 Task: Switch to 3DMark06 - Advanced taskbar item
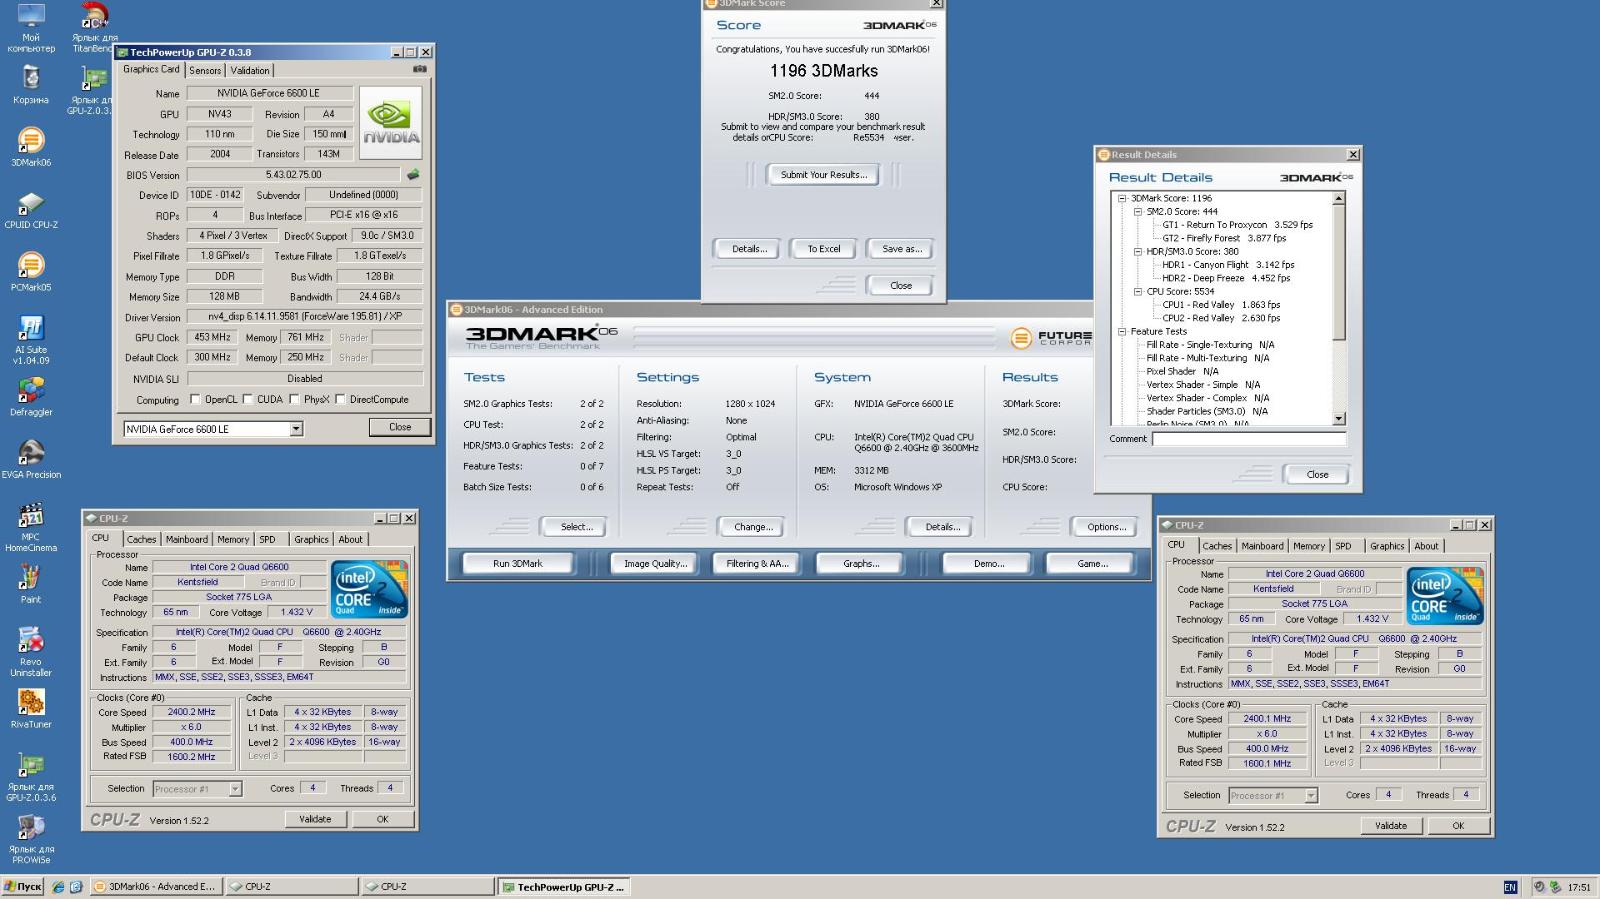point(156,887)
